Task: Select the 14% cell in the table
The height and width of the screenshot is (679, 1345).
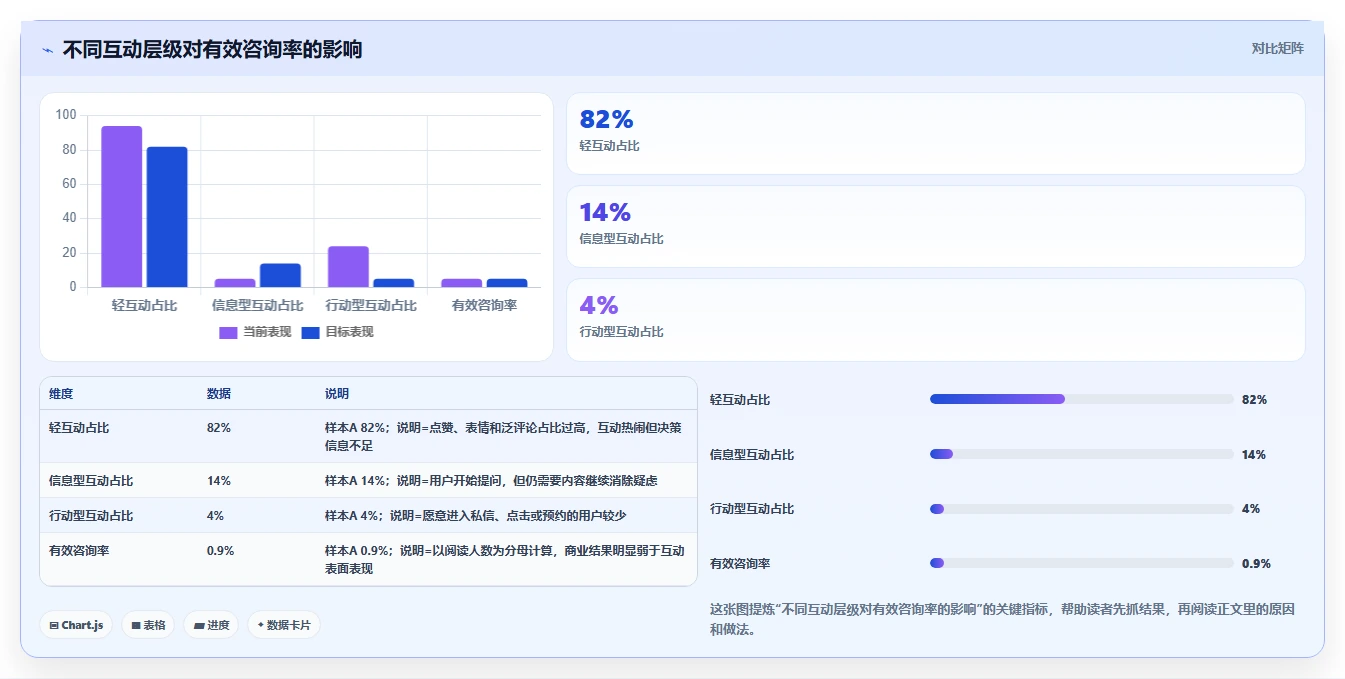Action: (x=219, y=481)
